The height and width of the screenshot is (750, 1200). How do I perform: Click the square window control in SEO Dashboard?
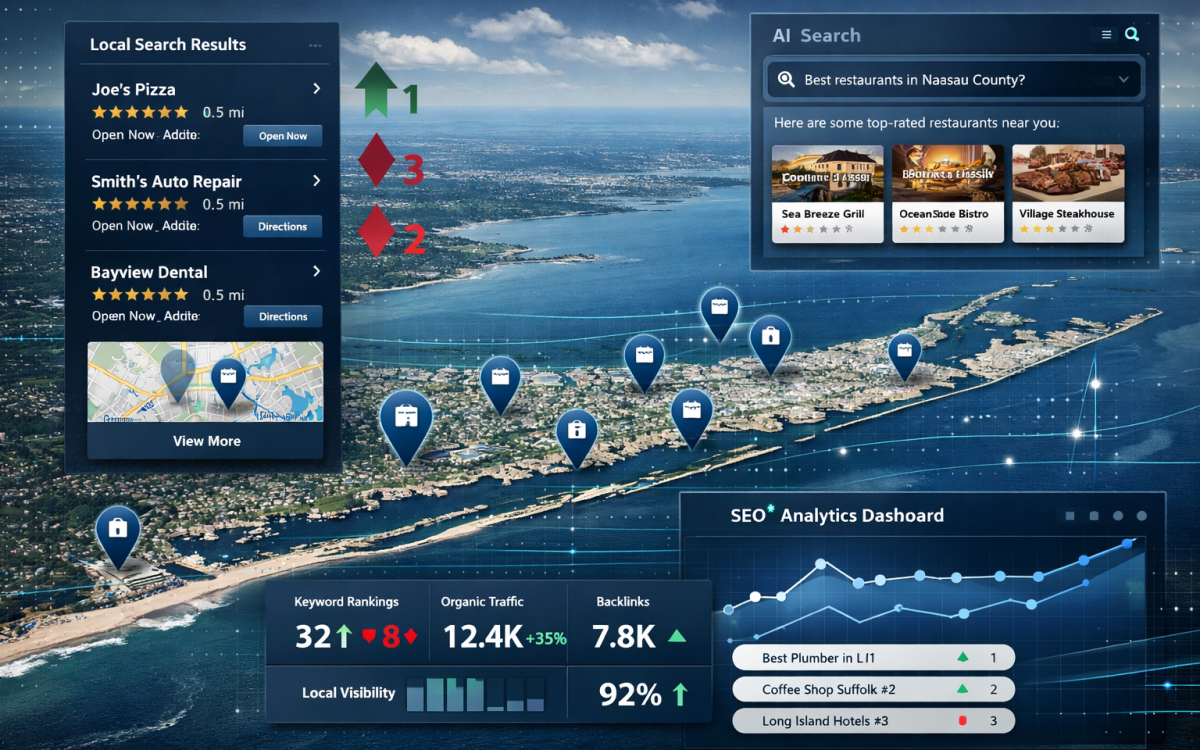point(1070,516)
